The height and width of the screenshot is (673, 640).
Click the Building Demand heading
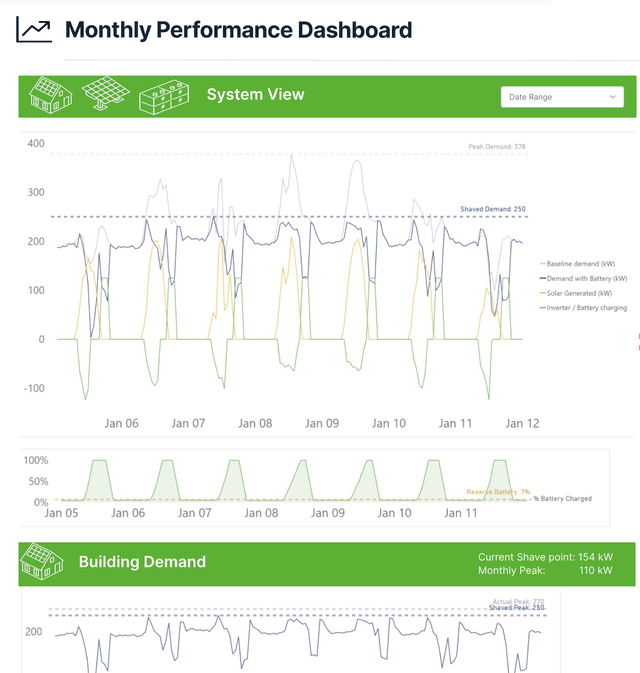click(142, 562)
